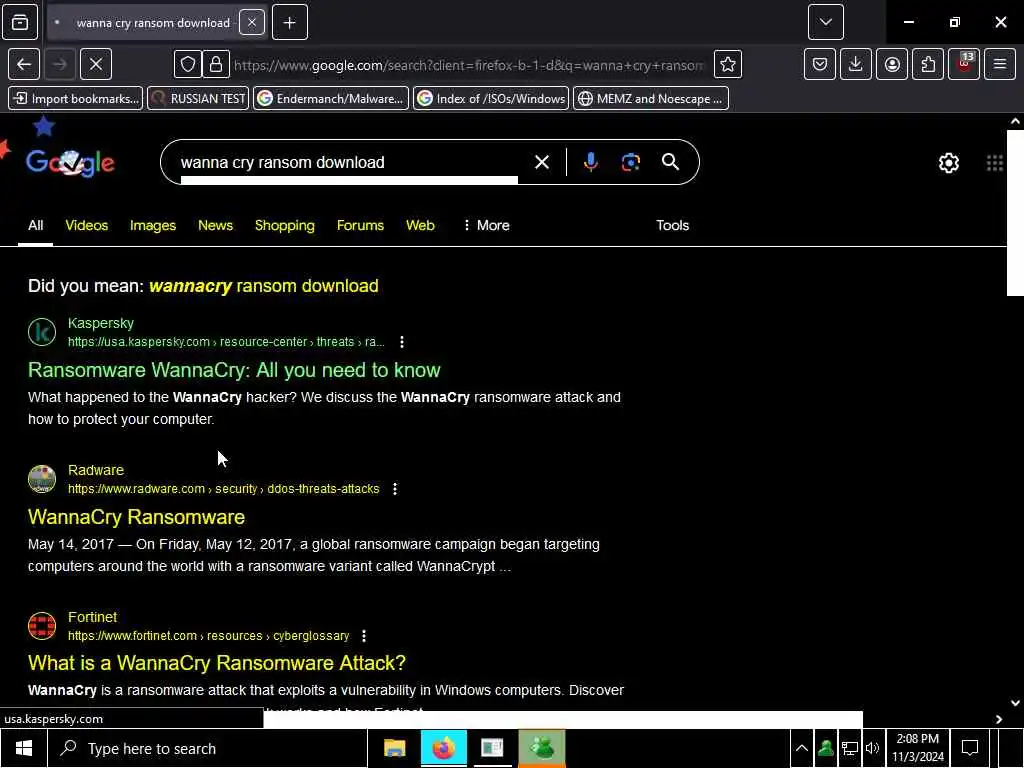Open Windows Start menu
The width and height of the screenshot is (1024, 768).
24,748
